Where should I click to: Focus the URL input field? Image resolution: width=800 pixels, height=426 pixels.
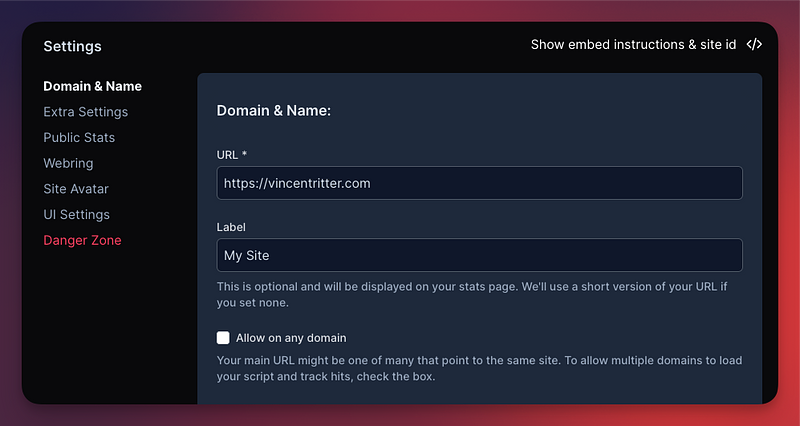480,183
